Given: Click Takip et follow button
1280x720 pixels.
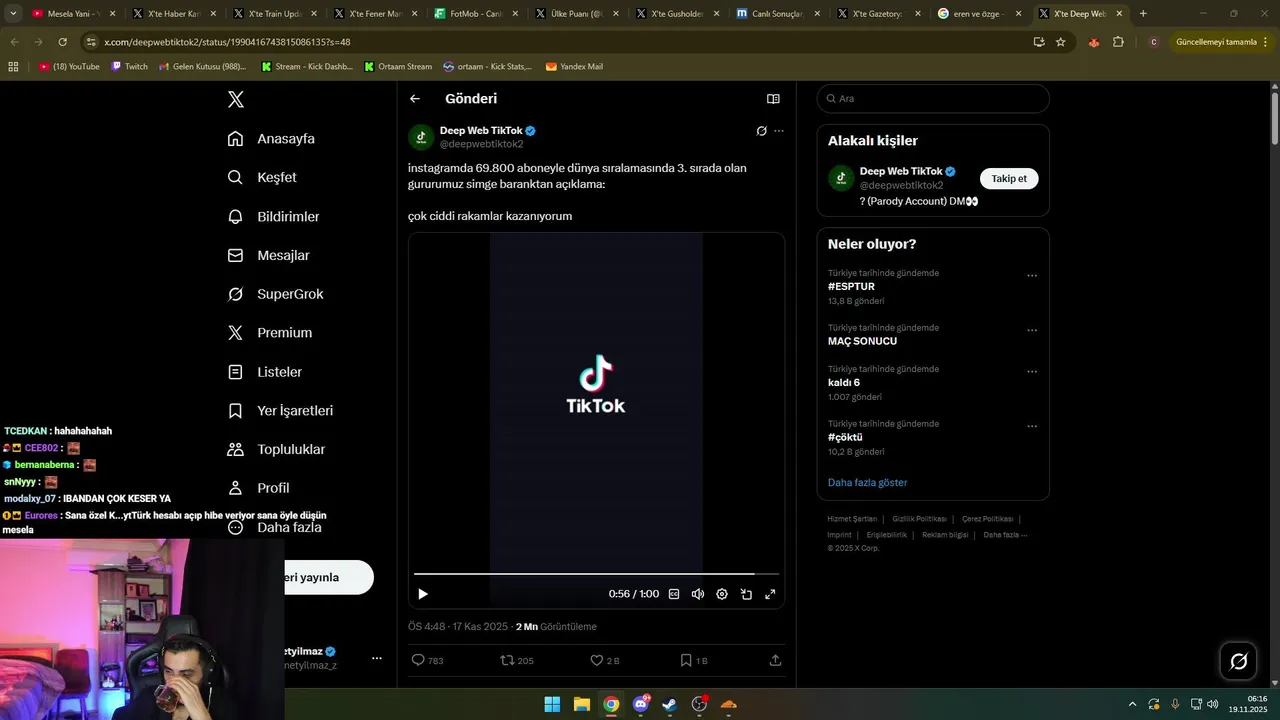Looking at the screenshot, I should (x=1009, y=179).
